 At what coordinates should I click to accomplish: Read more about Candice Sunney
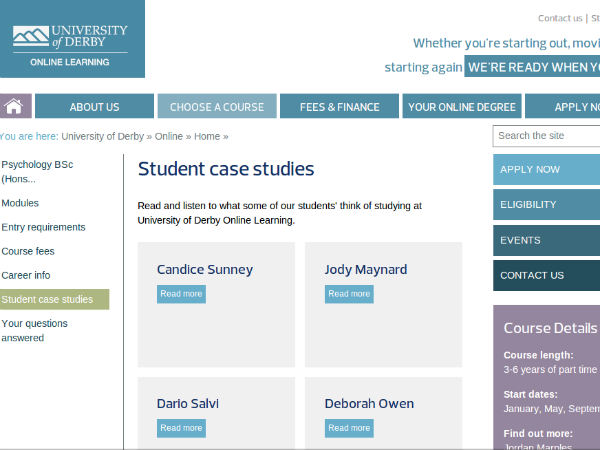[x=181, y=294]
